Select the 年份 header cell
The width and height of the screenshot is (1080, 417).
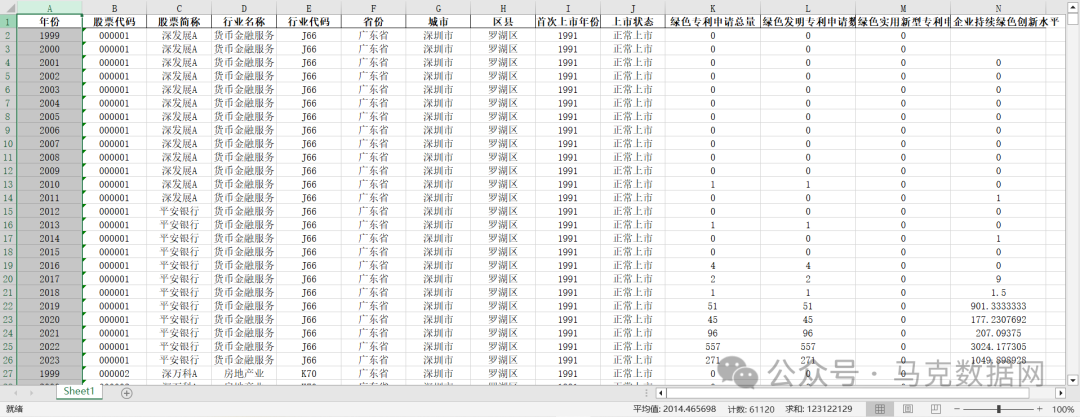pyautogui.click(x=49, y=22)
